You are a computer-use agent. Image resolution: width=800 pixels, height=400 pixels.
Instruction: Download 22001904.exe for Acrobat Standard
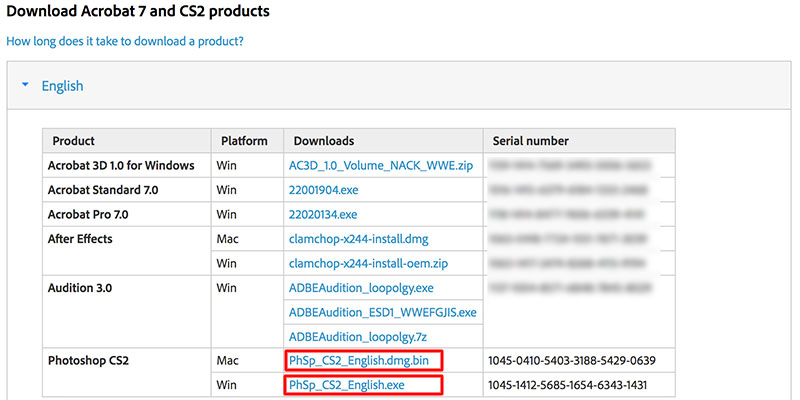(323, 190)
